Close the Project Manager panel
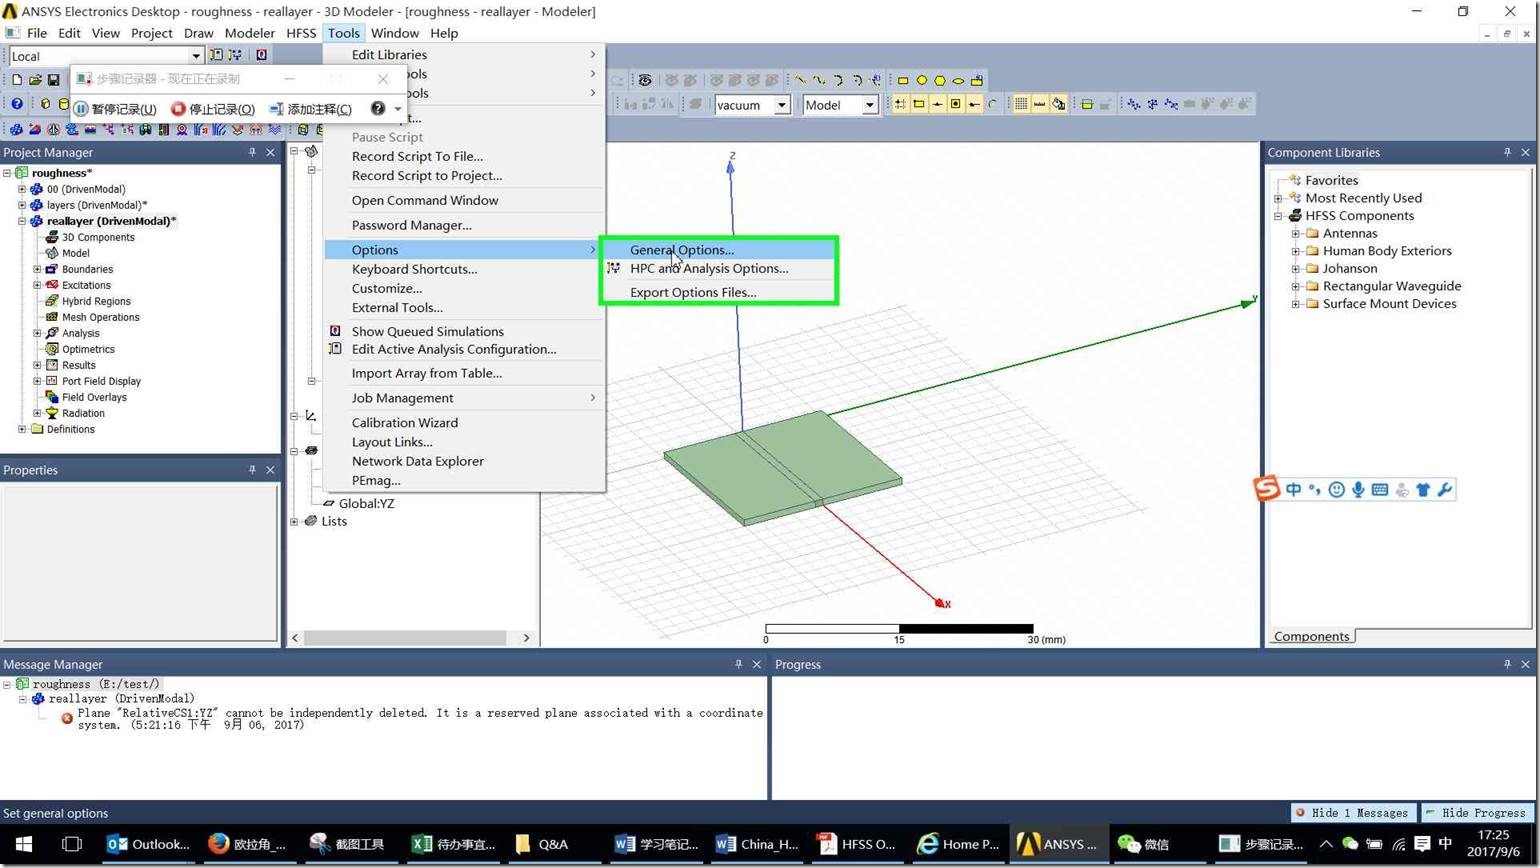Screen dimensions: 1540x868 [x=270, y=152]
